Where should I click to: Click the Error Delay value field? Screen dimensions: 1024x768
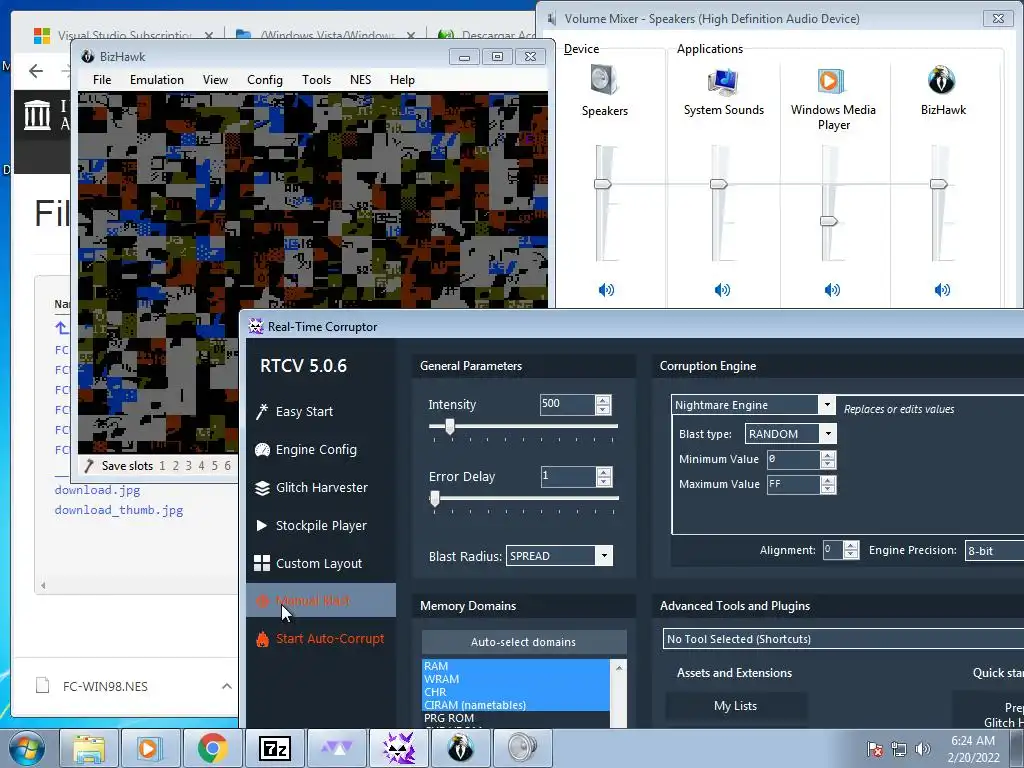point(568,476)
